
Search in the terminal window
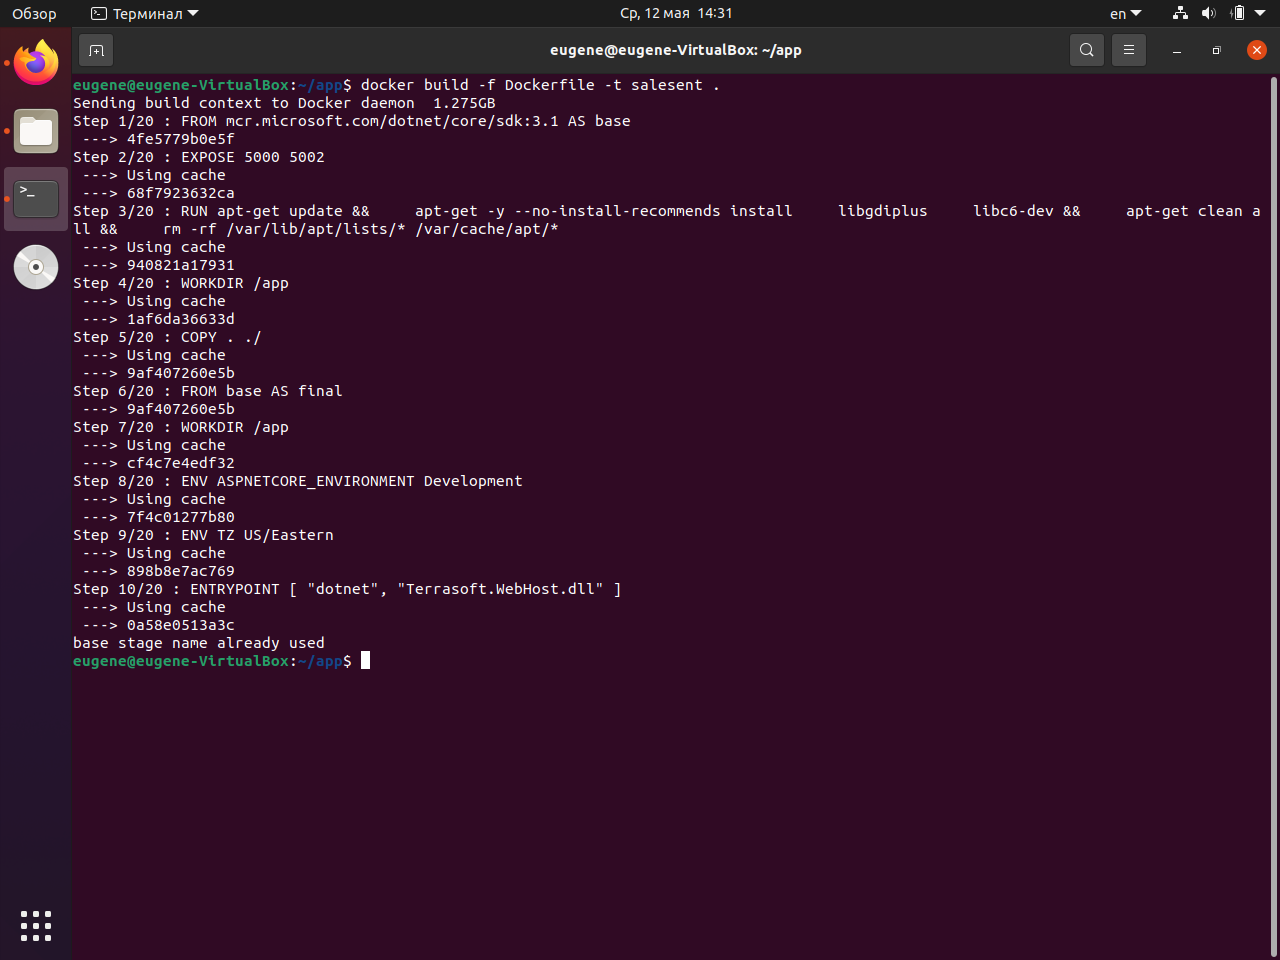pyautogui.click(x=1087, y=50)
